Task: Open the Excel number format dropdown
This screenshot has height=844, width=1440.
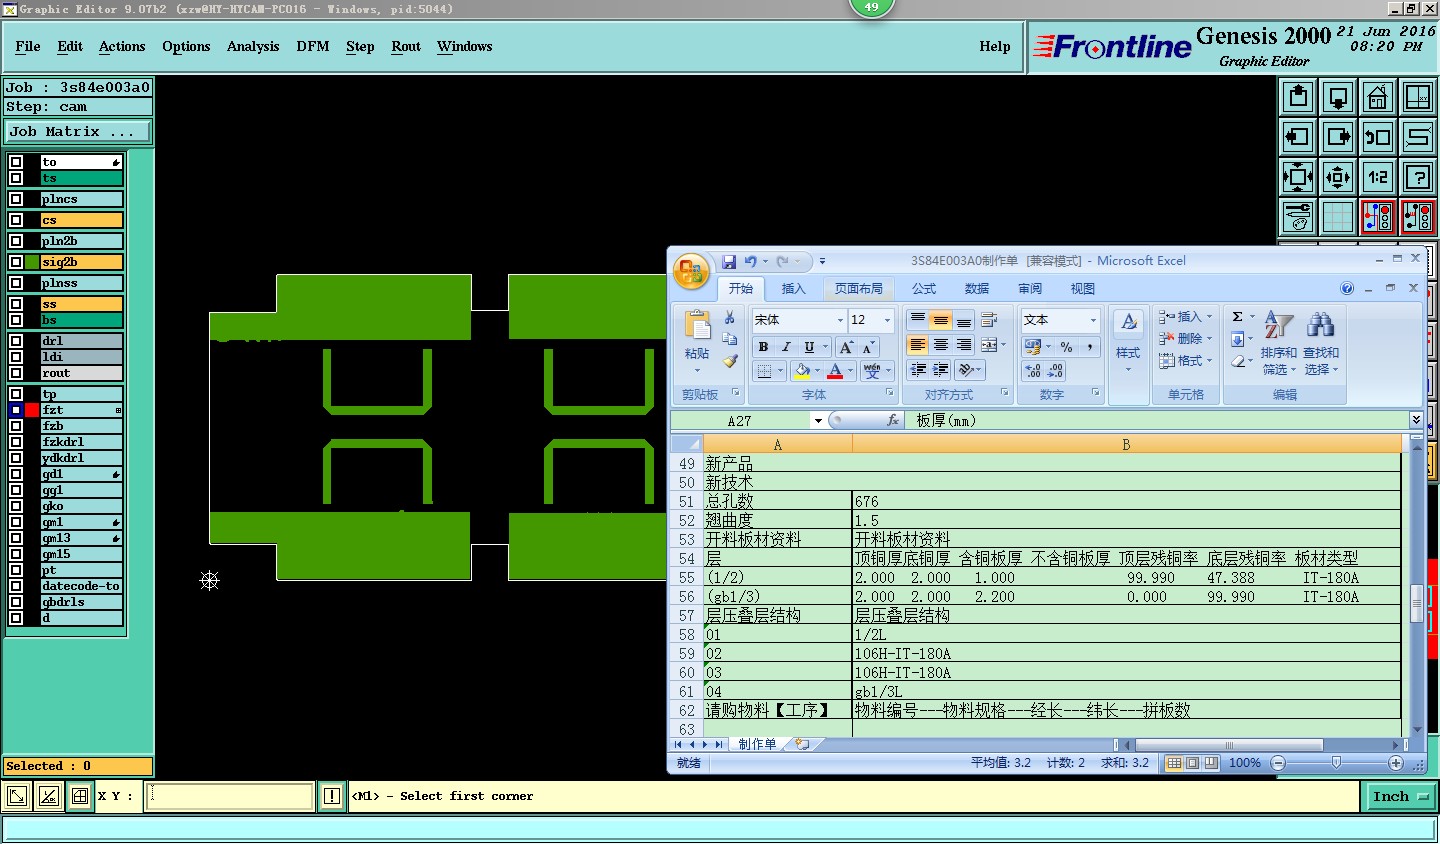Action: 1093,320
